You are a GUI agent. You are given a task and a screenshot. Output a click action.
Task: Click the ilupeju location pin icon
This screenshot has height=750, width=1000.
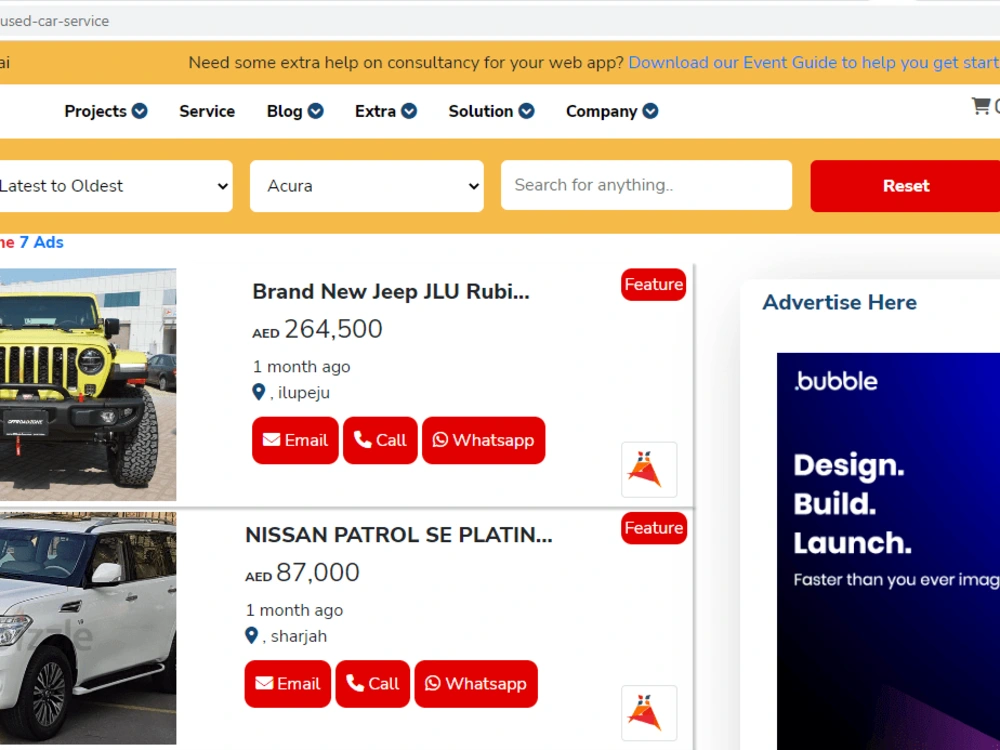tap(258, 392)
